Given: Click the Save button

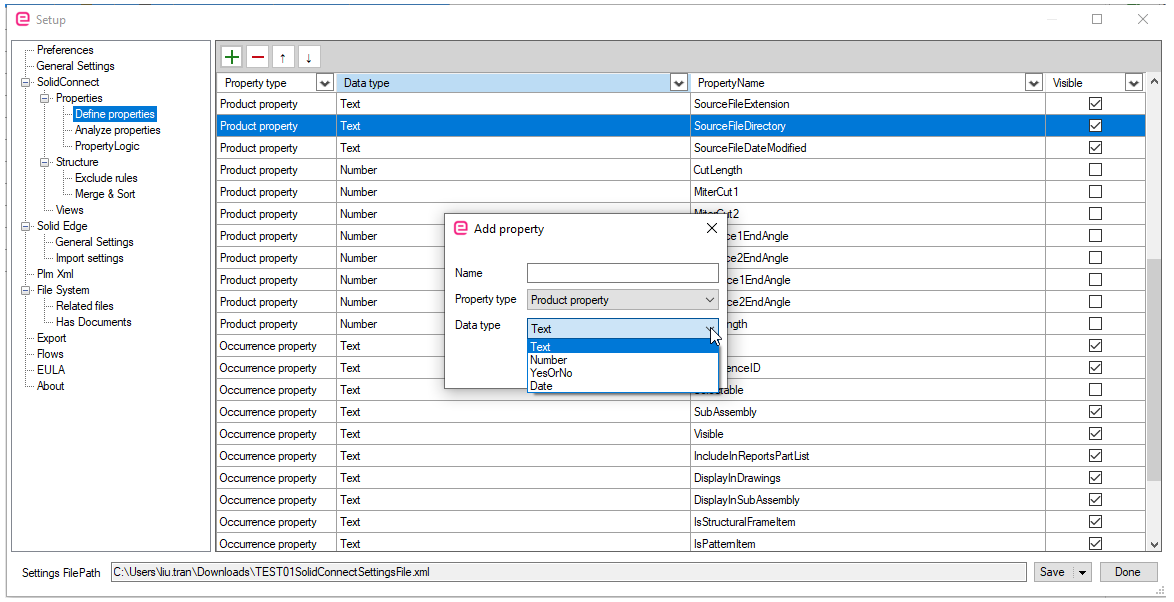Looking at the screenshot, I should coord(1053,572).
